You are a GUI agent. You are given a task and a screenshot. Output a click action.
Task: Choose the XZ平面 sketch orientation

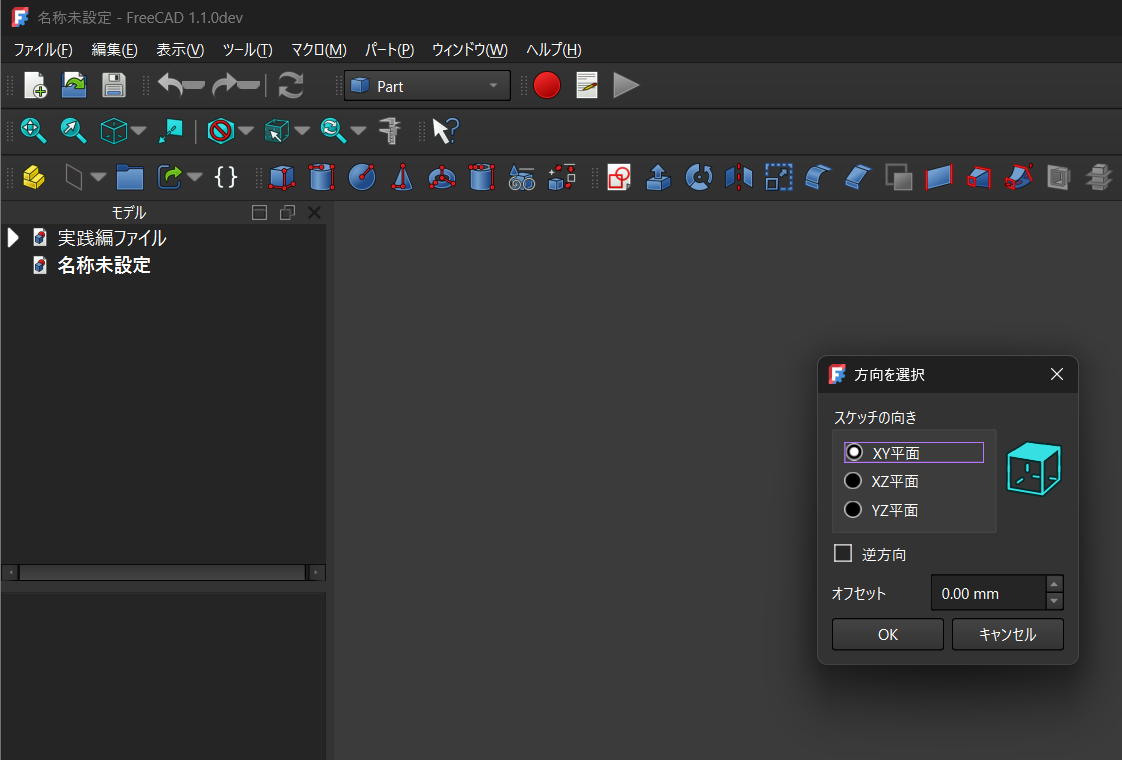click(854, 481)
